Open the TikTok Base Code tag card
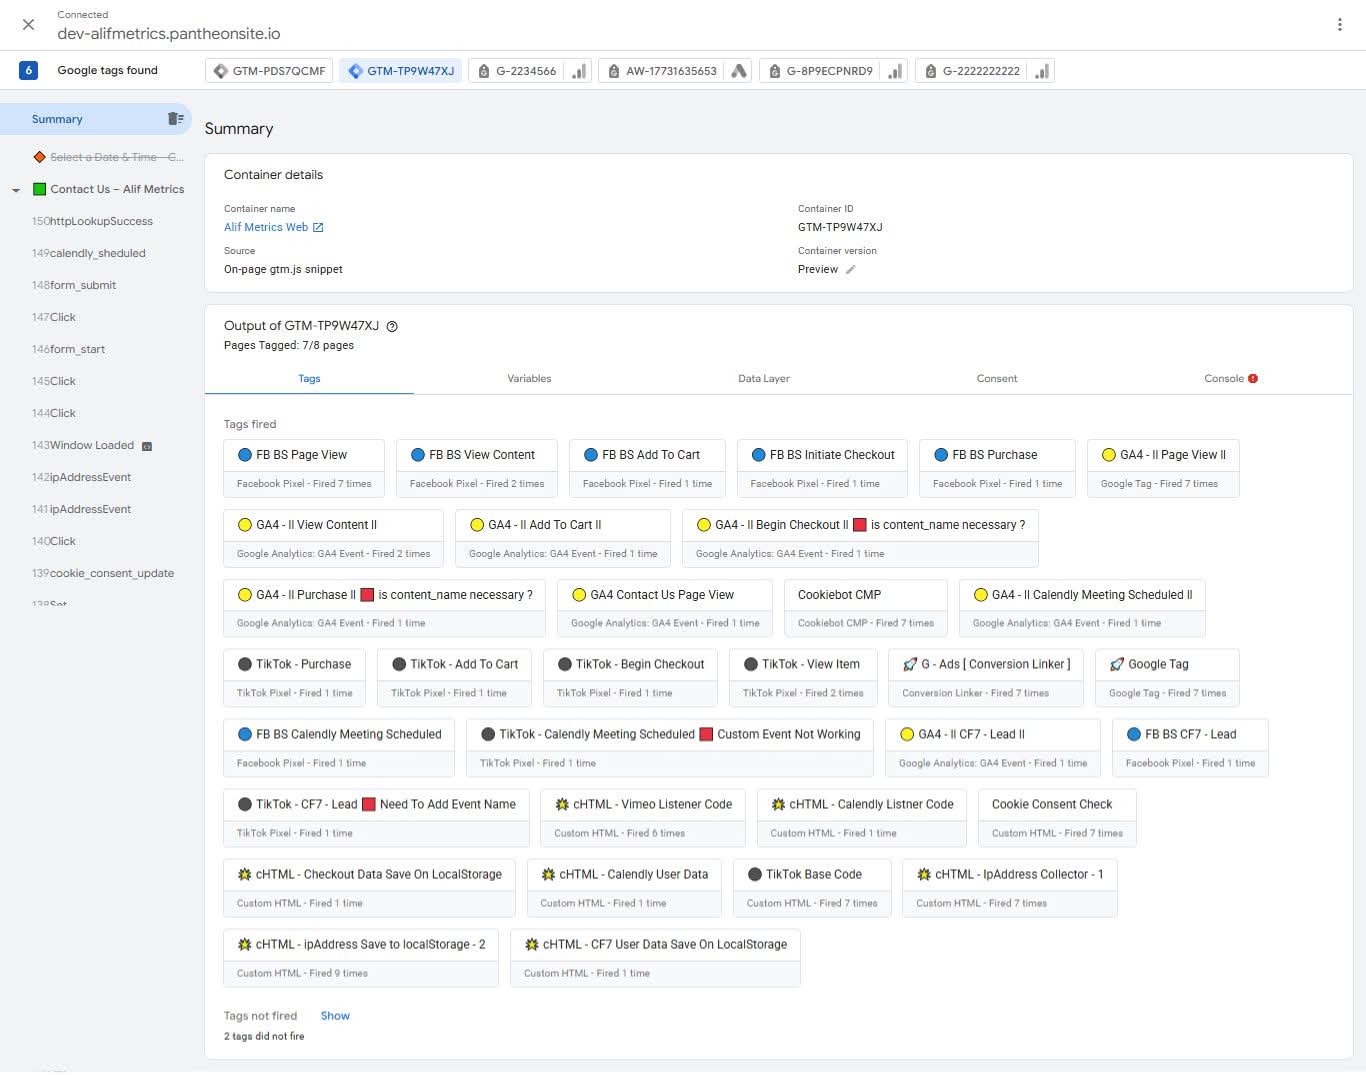This screenshot has height=1075, width=1366. click(x=812, y=887)
